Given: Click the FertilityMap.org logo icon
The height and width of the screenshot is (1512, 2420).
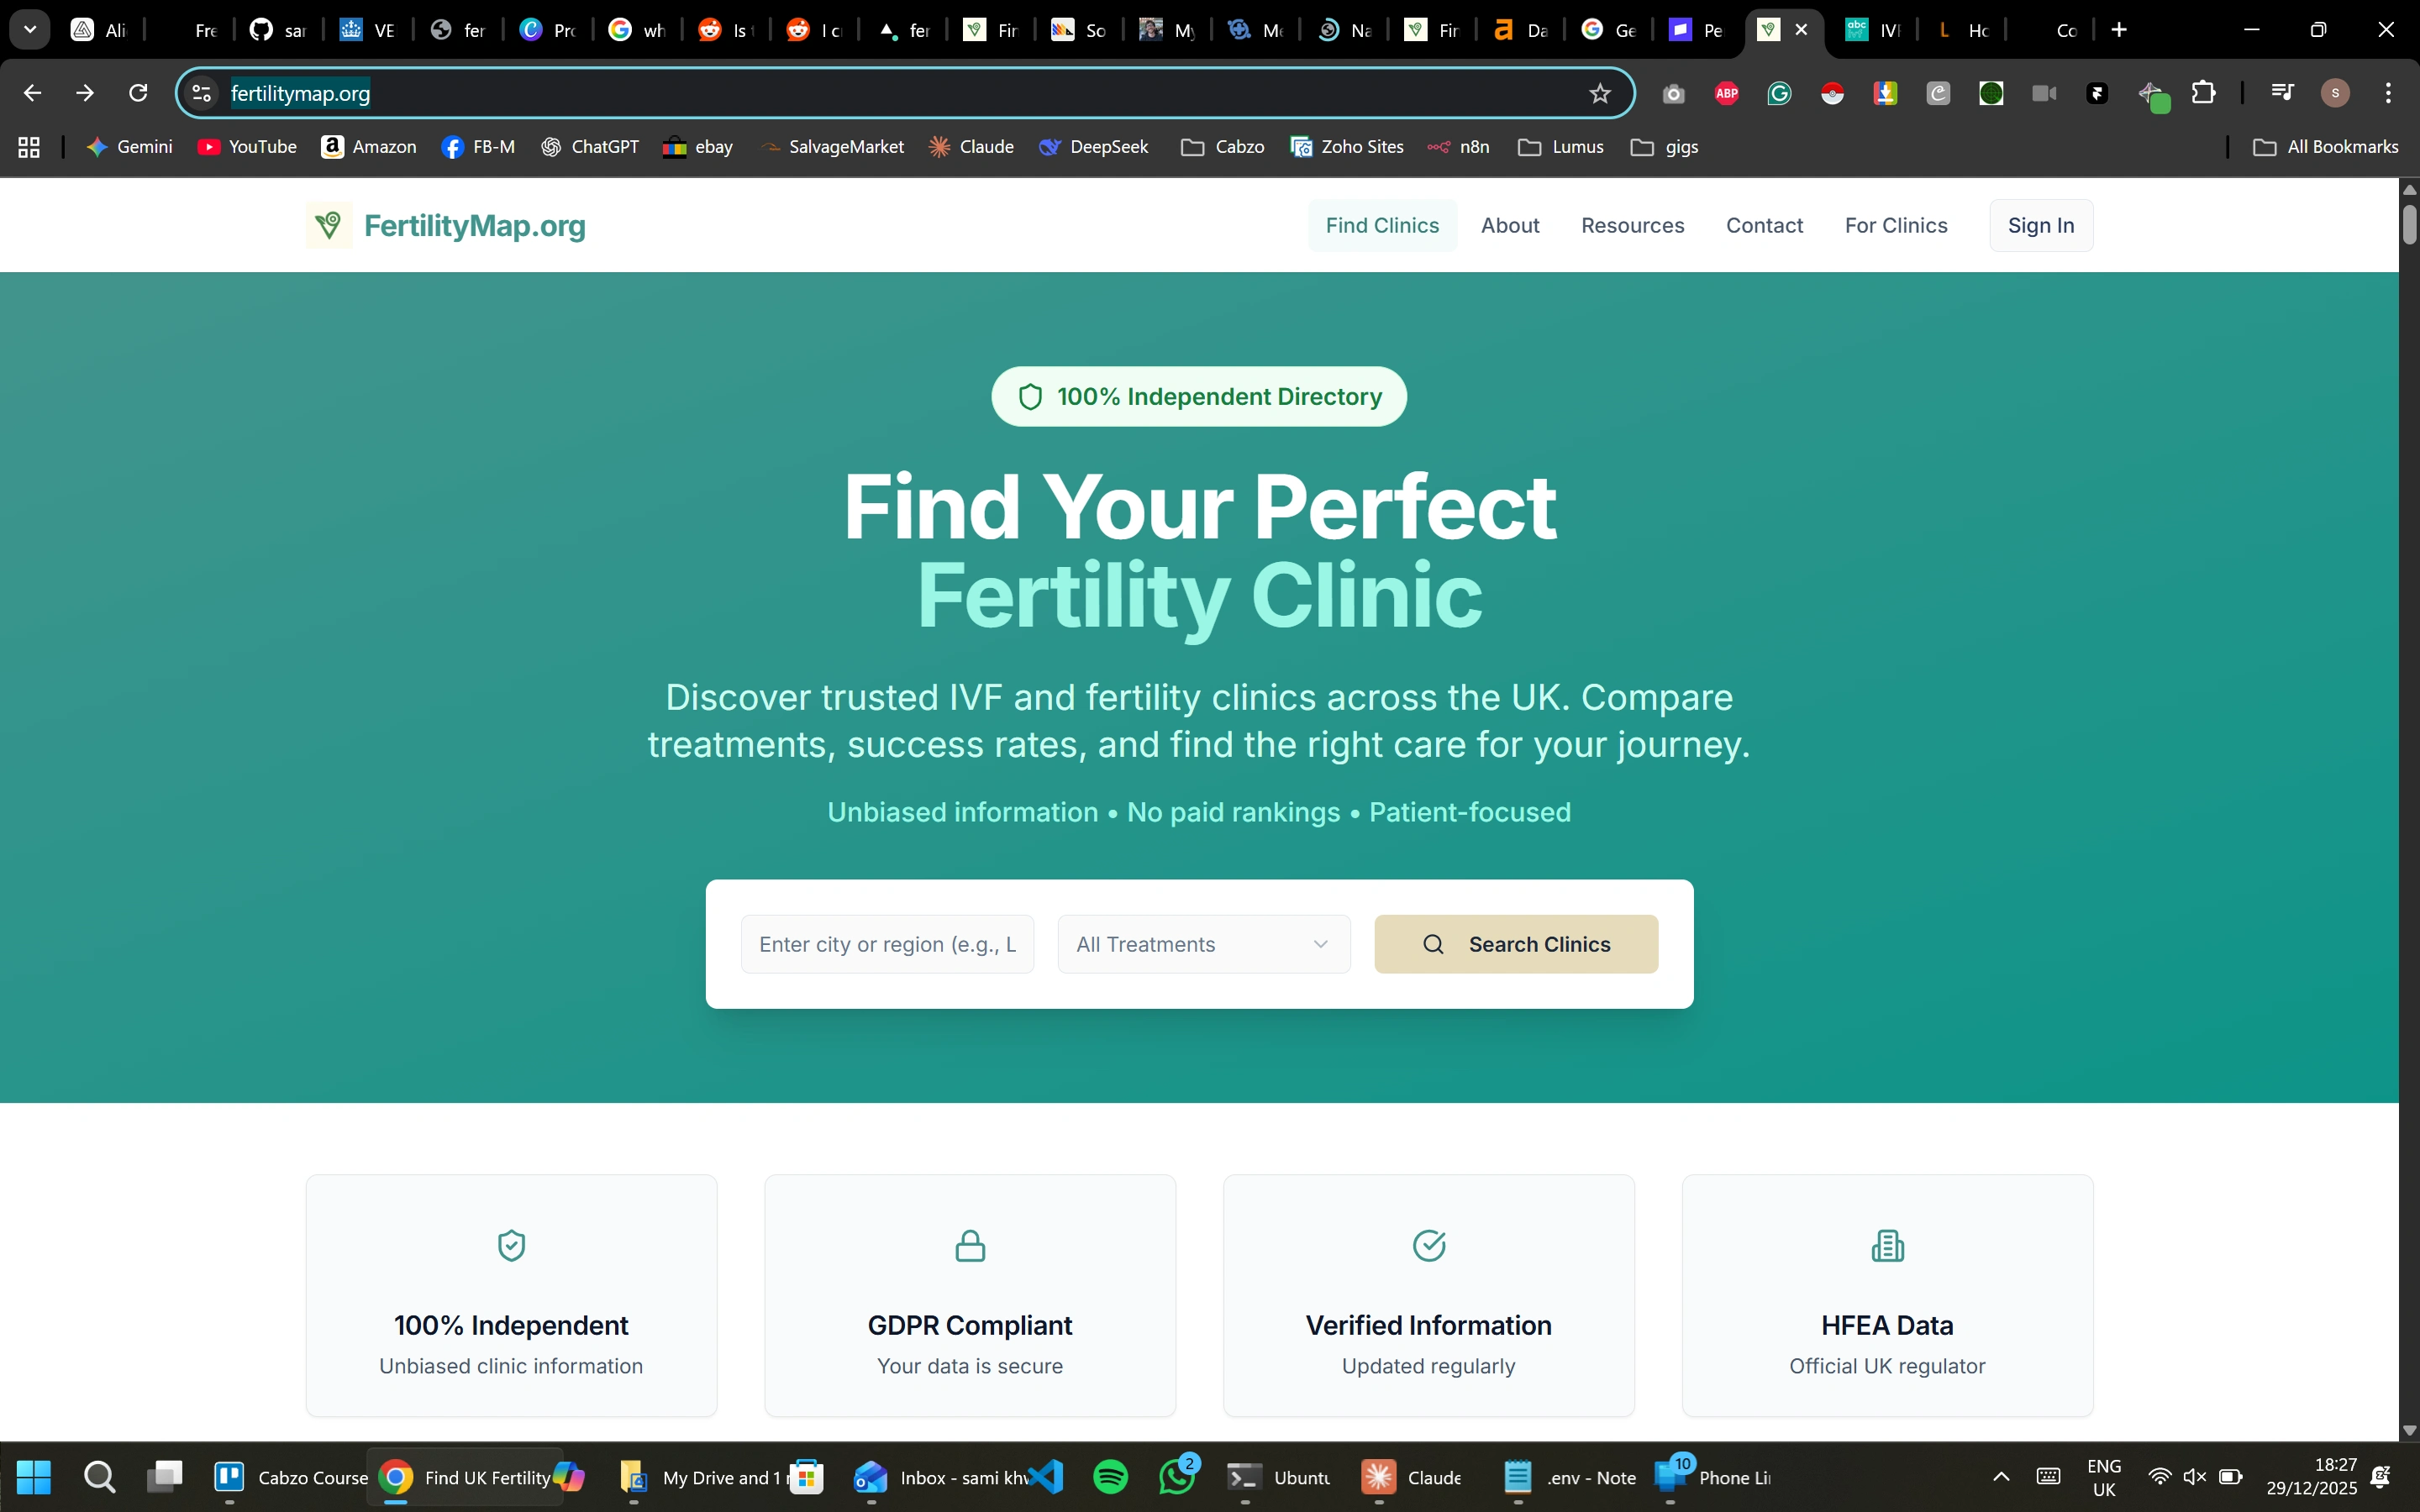Looking at the screenshot, I should tap(329, 225).
